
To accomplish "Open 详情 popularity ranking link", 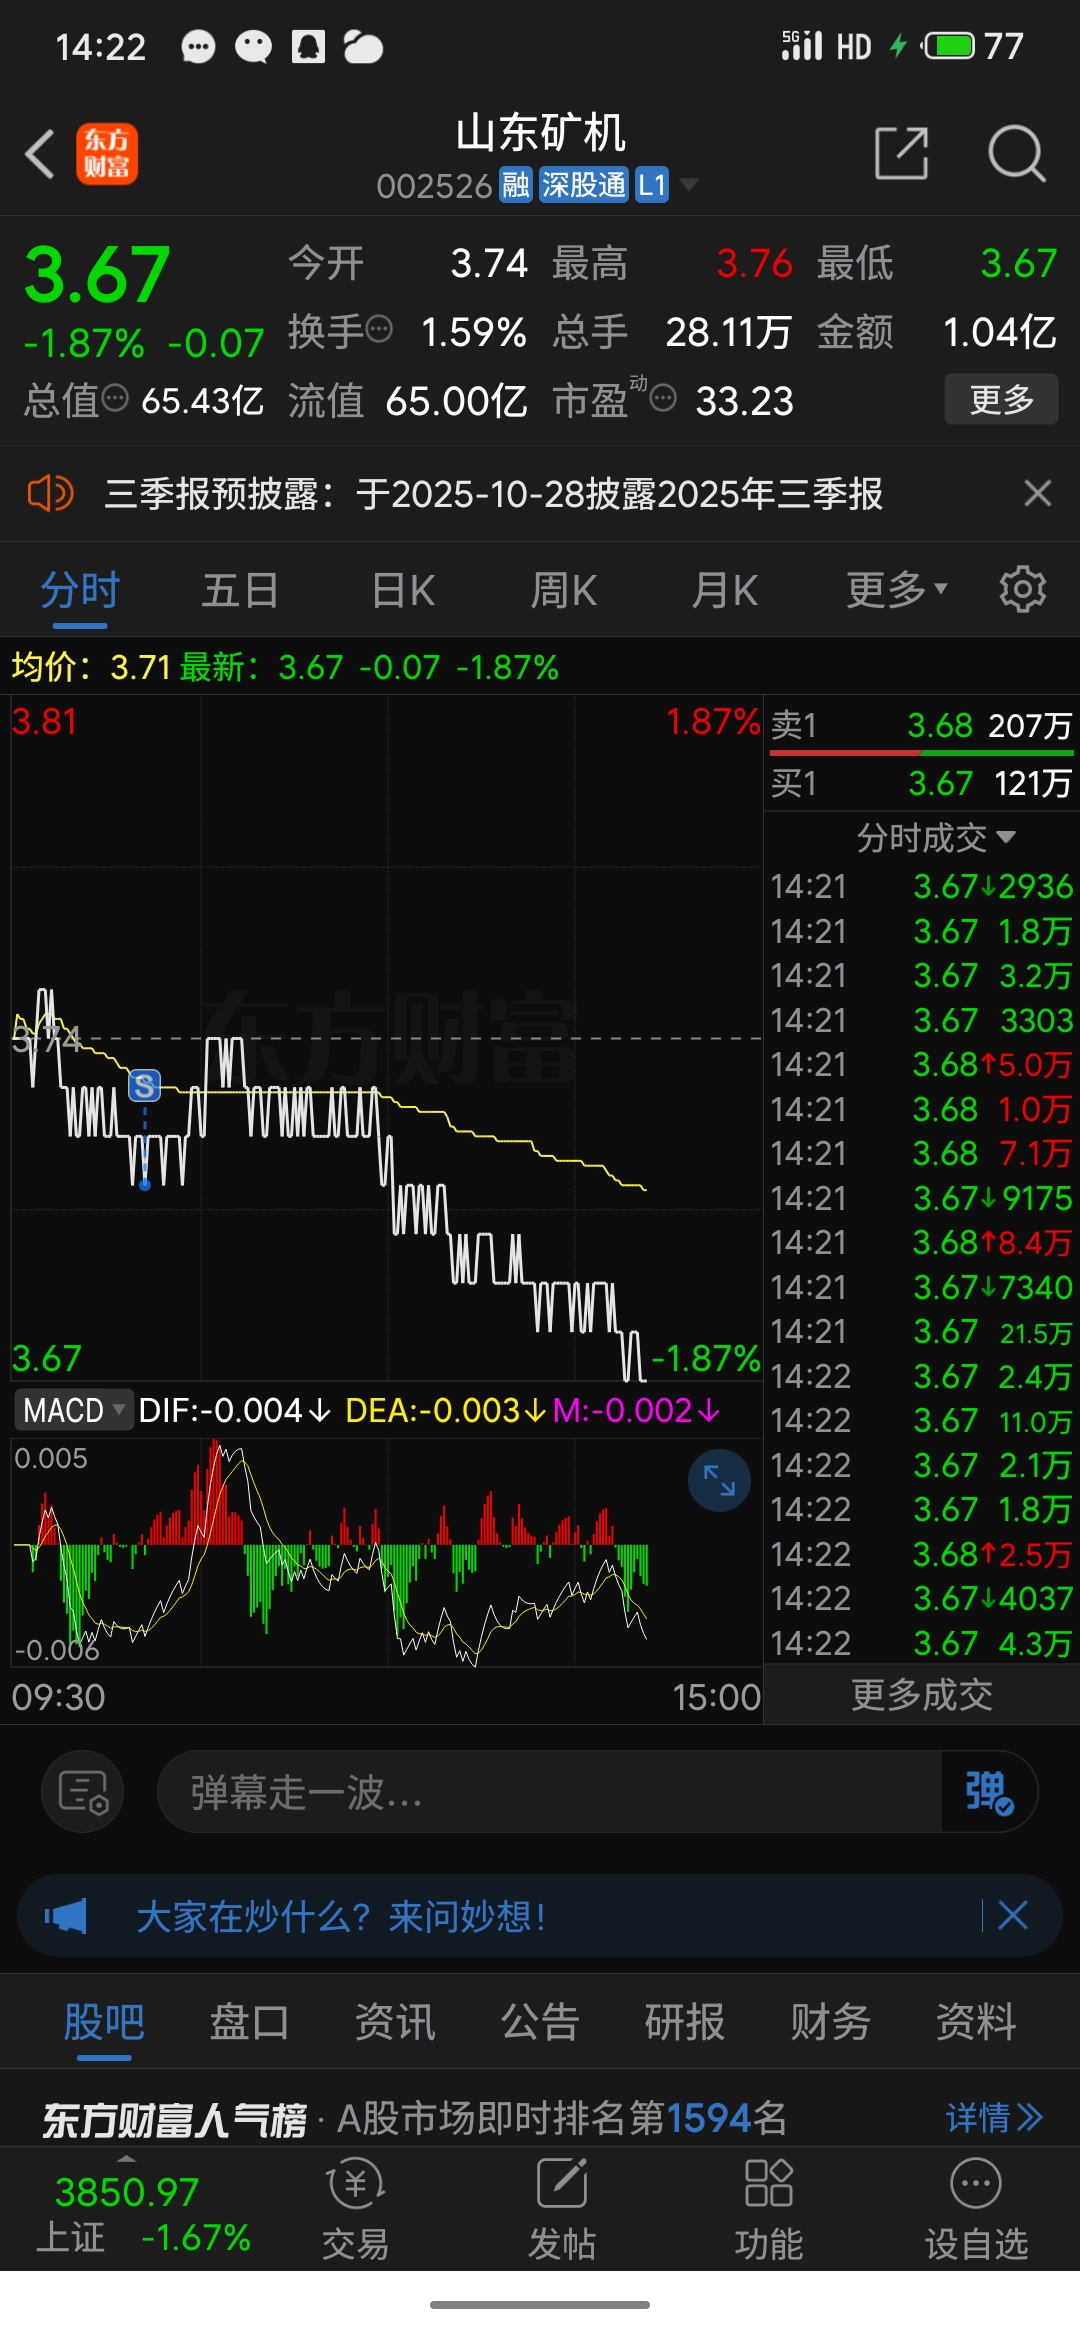I will coord(994,2117).
